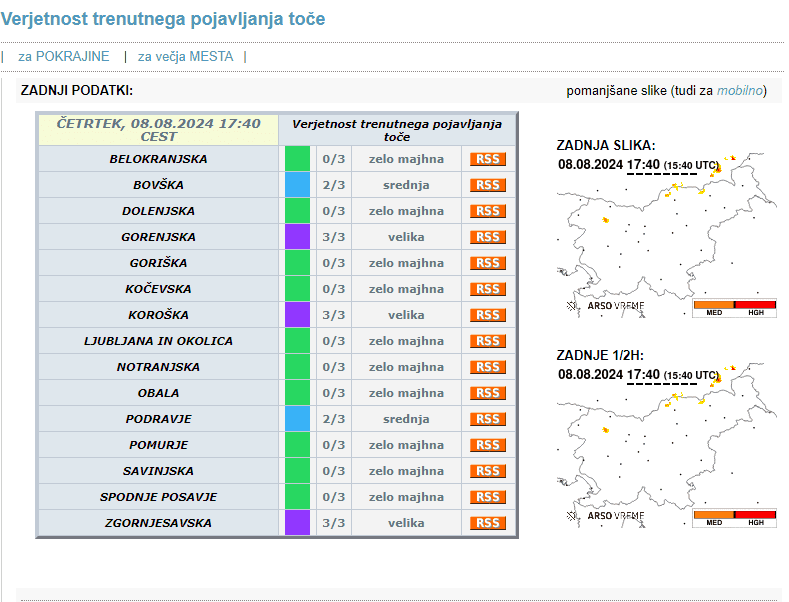Viewport: 789px width, 602px height.
Task: Click the Spodnje Posavje RSS icon
Action: 488,497
